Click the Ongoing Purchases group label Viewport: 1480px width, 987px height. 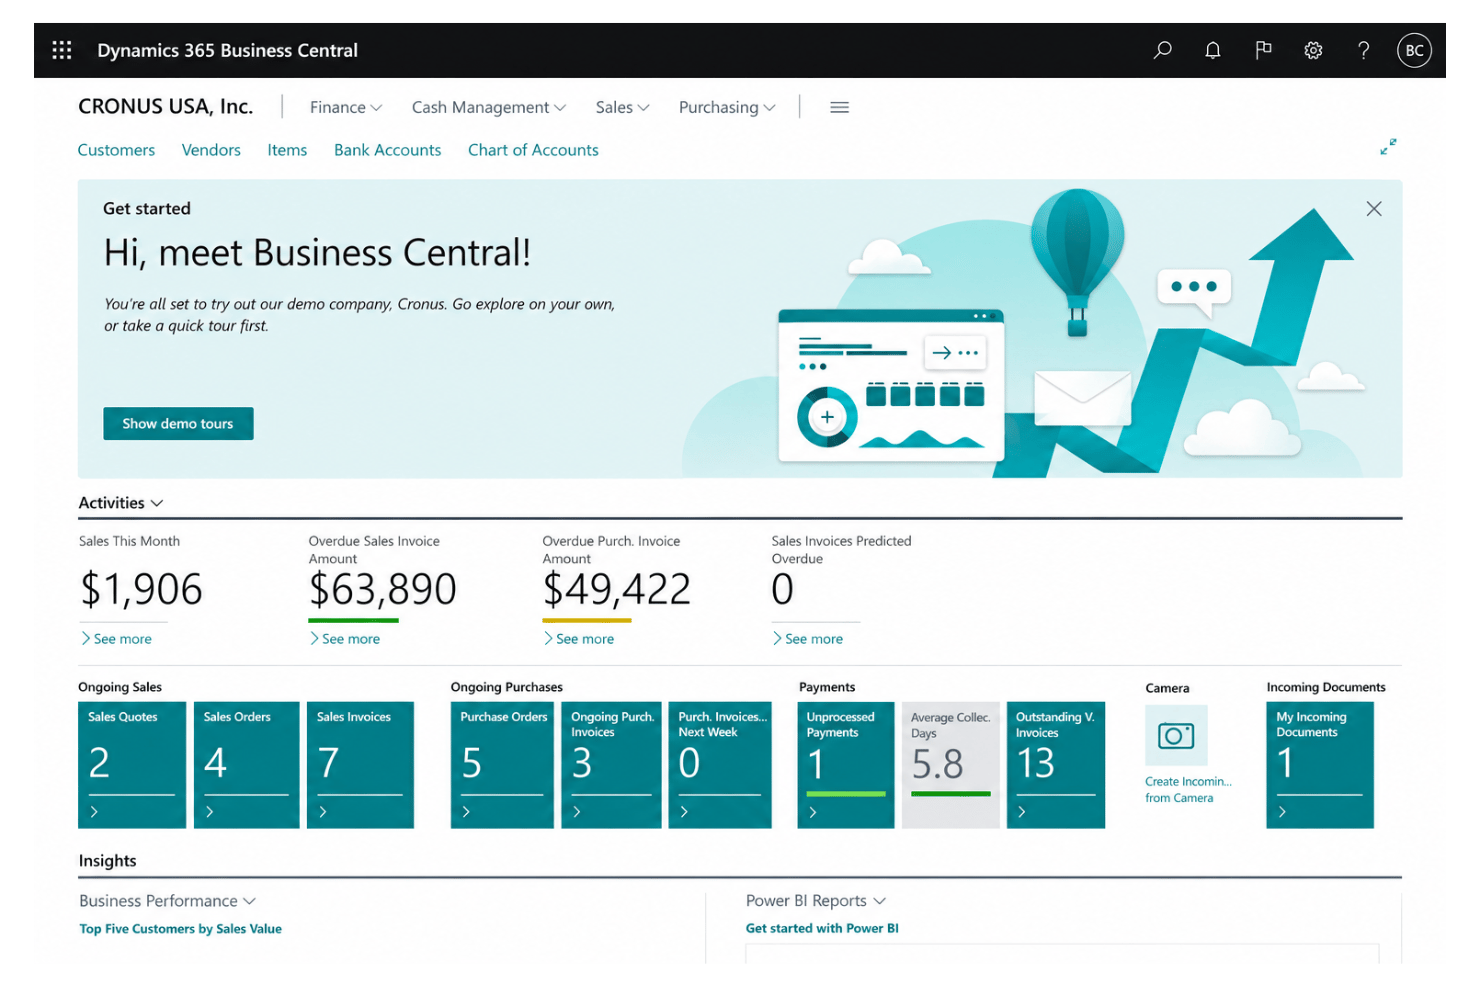pos(506,687)
